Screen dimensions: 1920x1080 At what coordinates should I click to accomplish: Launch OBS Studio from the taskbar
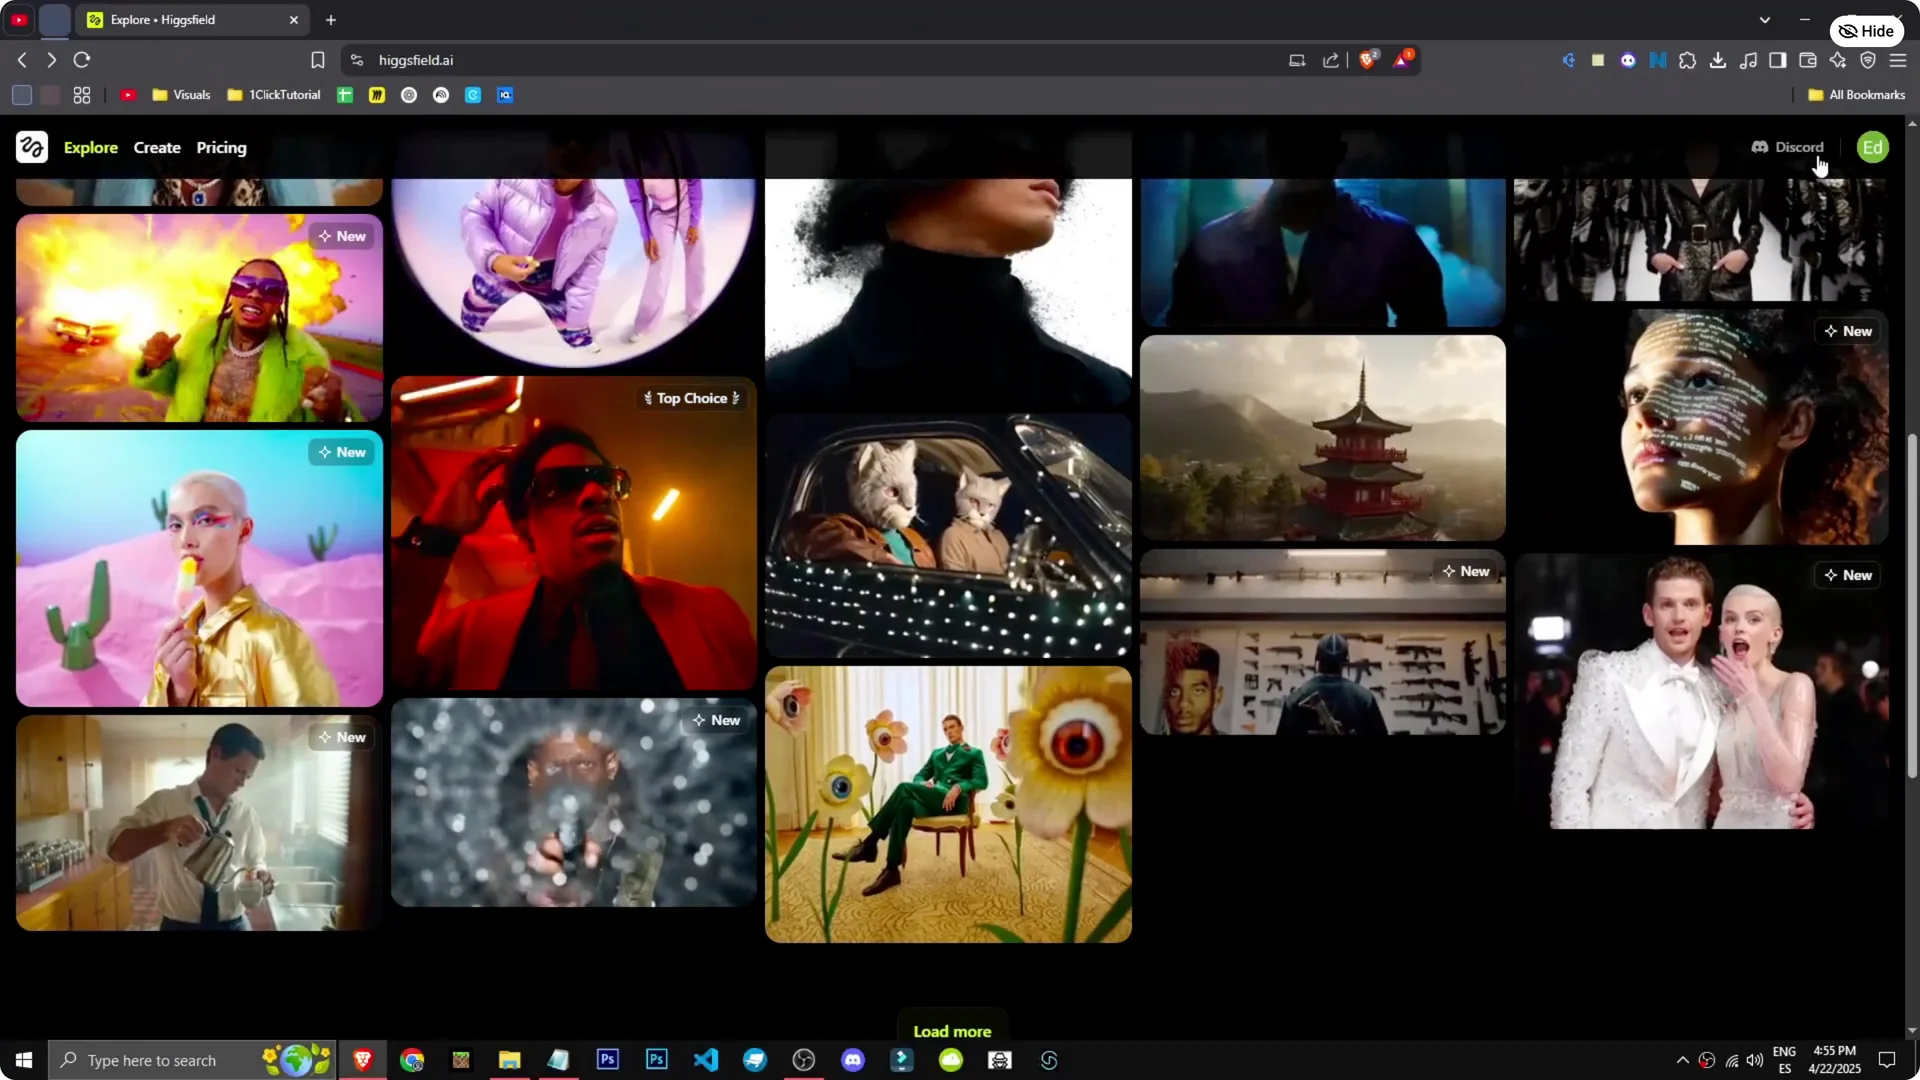[803, 1059]
